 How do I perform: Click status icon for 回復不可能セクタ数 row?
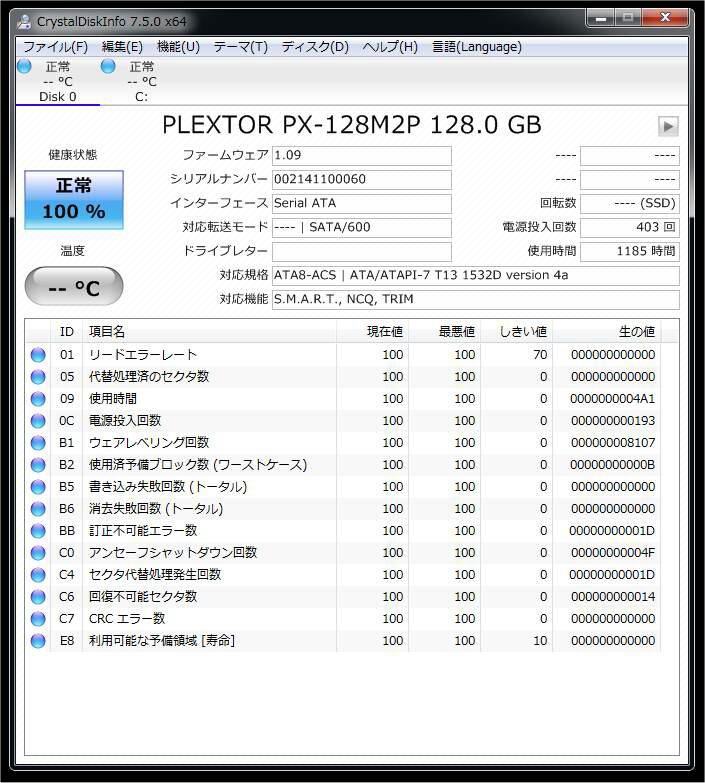coord(38,597)
